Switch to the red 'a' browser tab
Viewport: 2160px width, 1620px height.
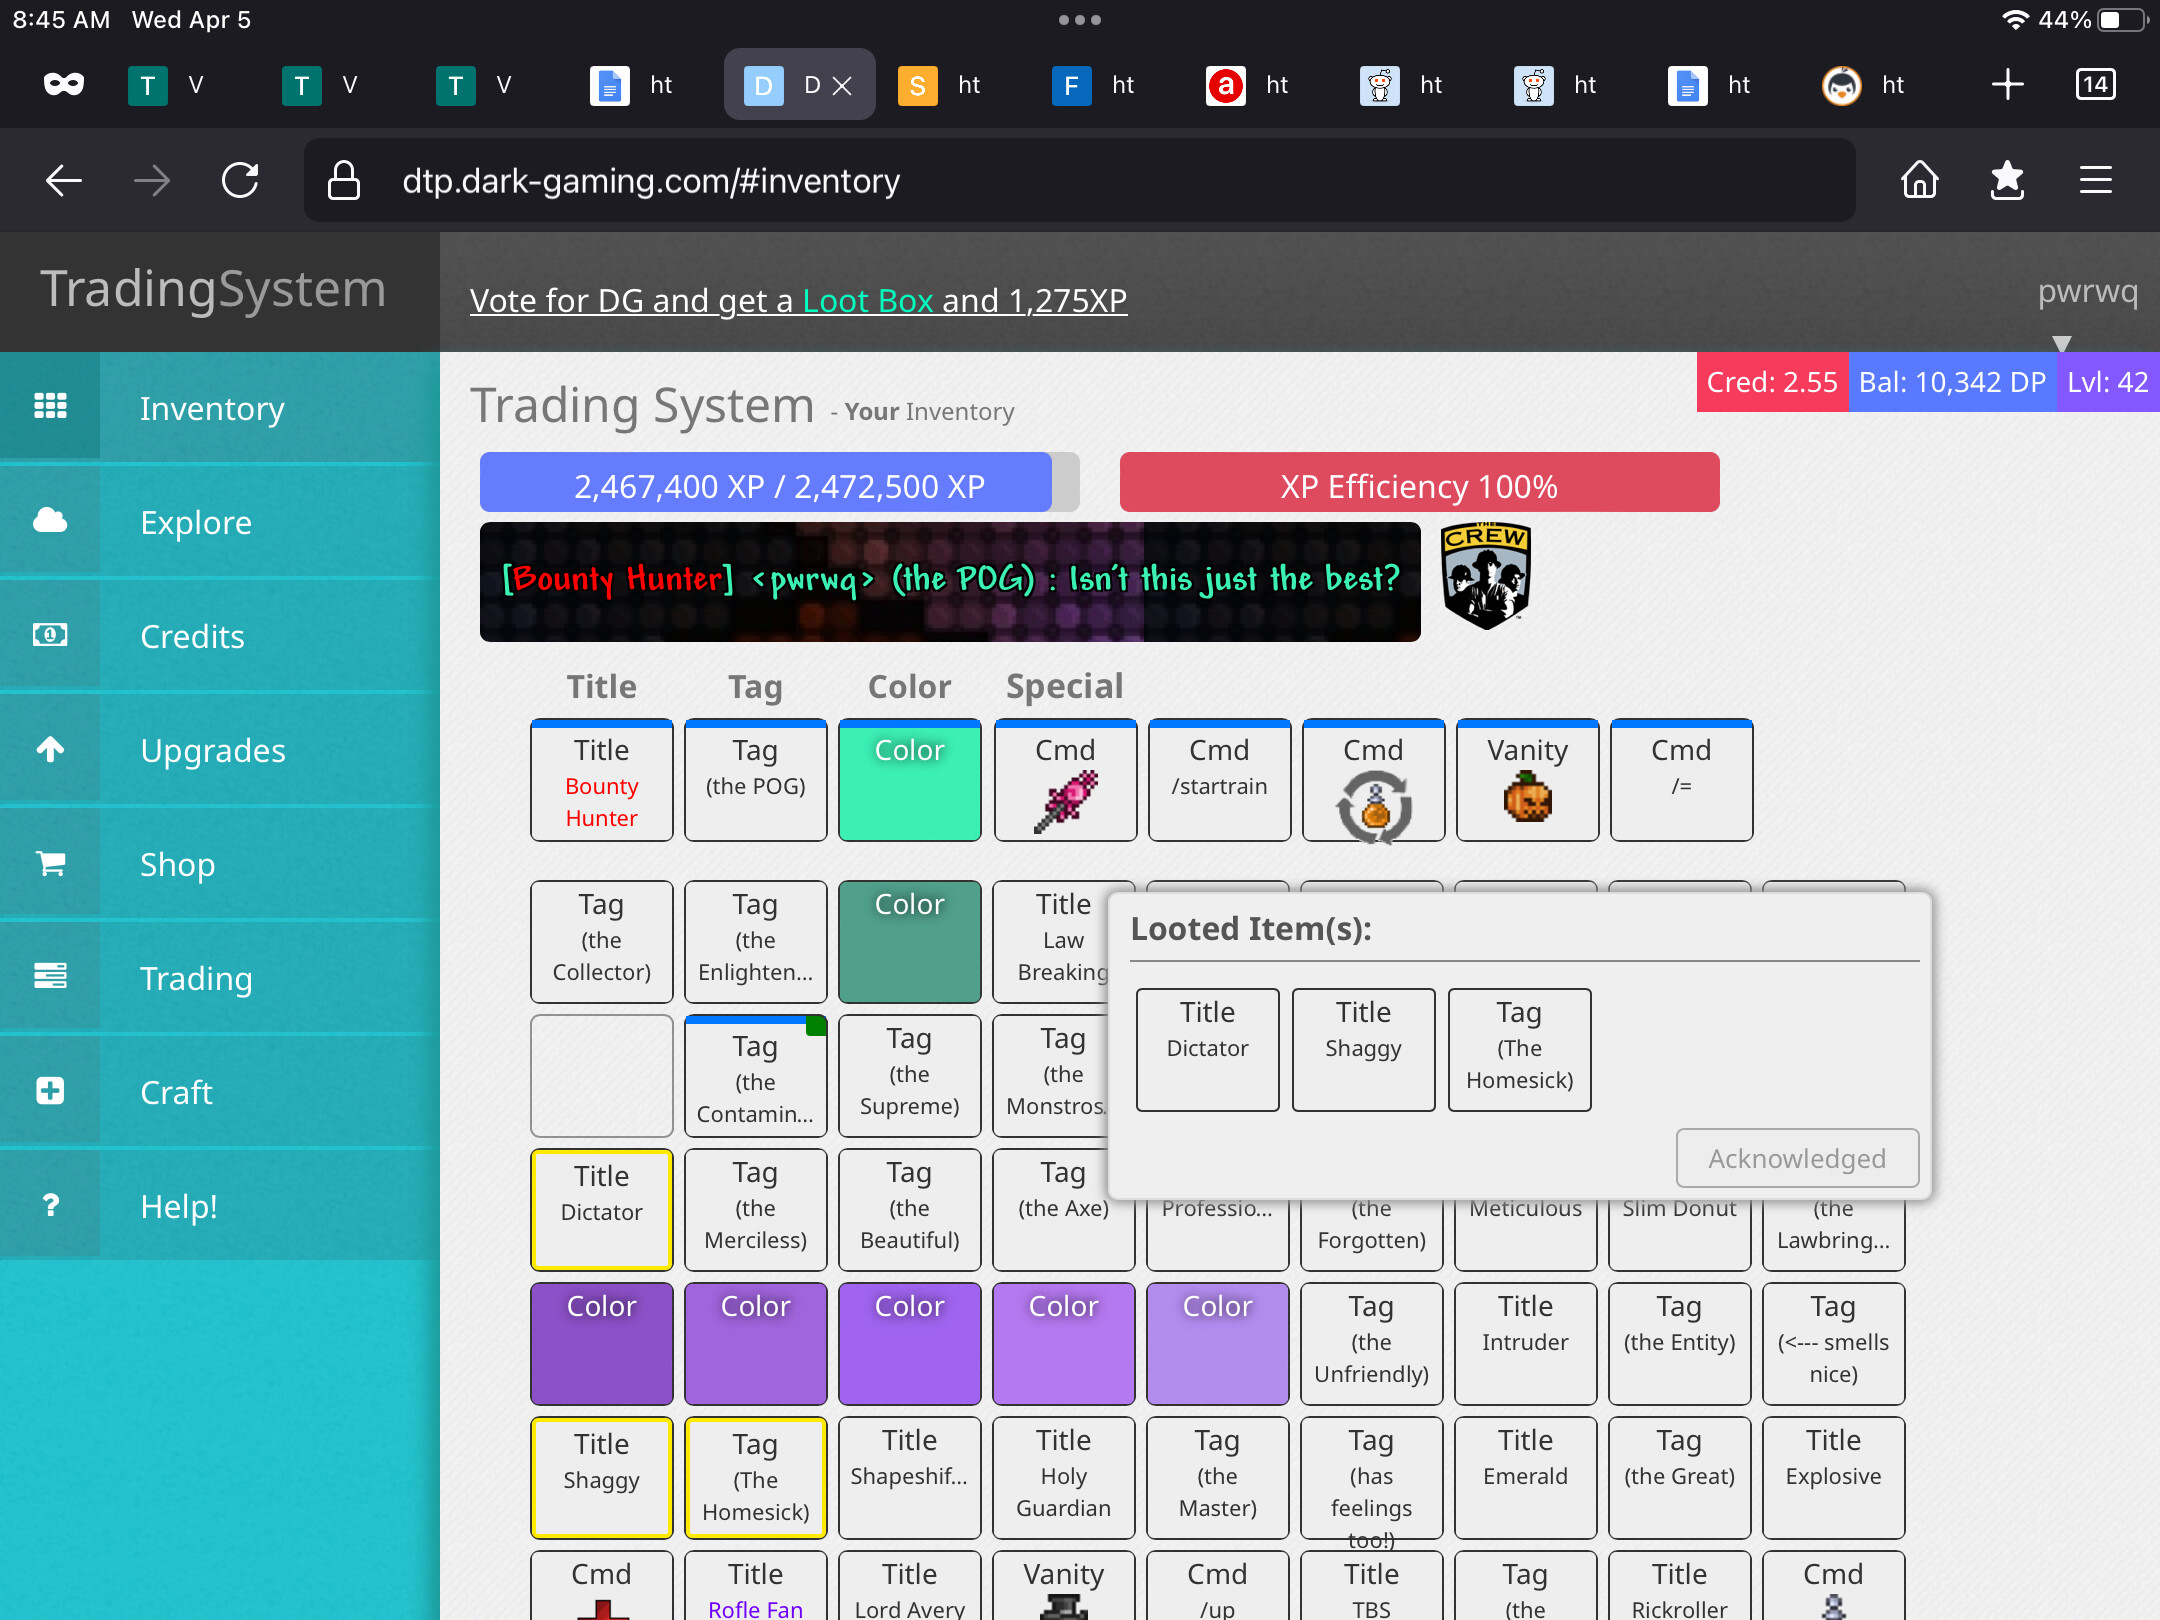point(1250,85)
